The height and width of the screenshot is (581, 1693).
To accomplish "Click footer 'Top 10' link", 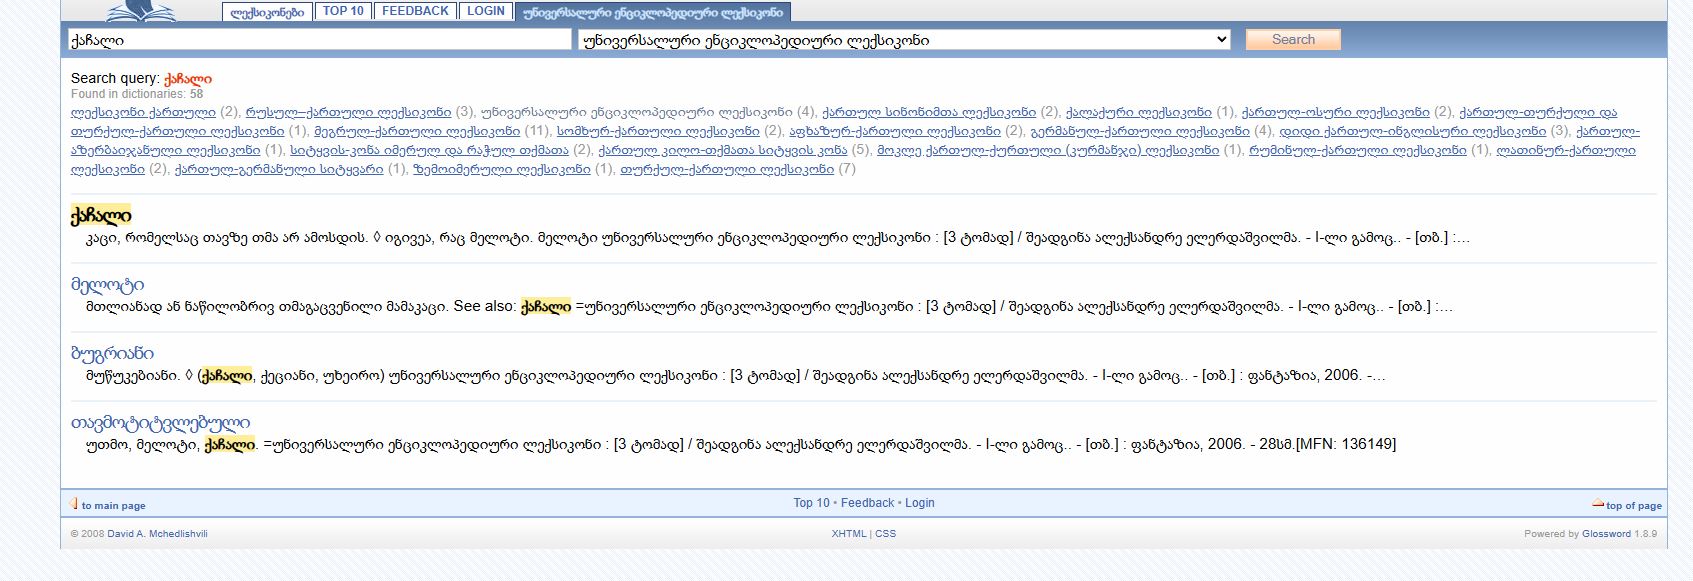I will click(812, 503).
